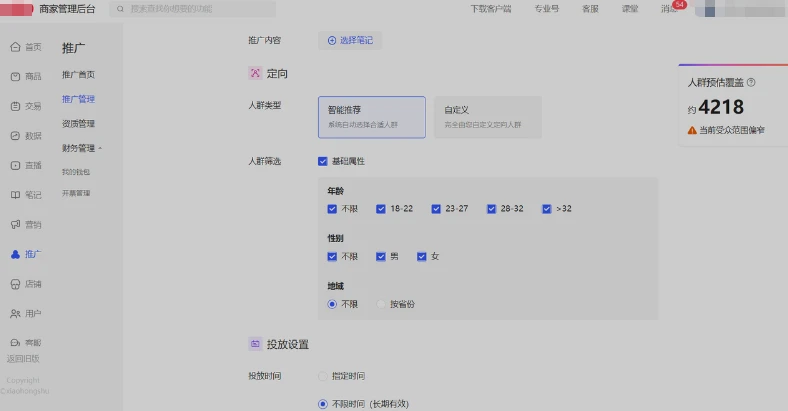This screenshot has height=411, width=788.
Task: Select 不限时间 (长期有效) radio button
Action: pos(323,404)
